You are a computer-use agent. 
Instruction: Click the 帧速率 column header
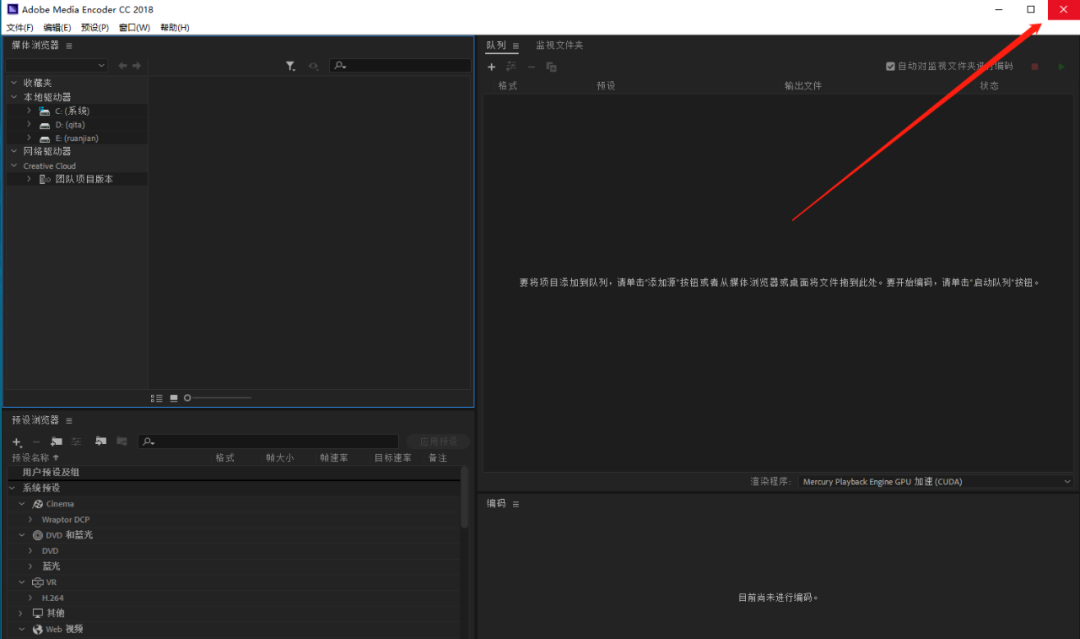pos(334,458)
